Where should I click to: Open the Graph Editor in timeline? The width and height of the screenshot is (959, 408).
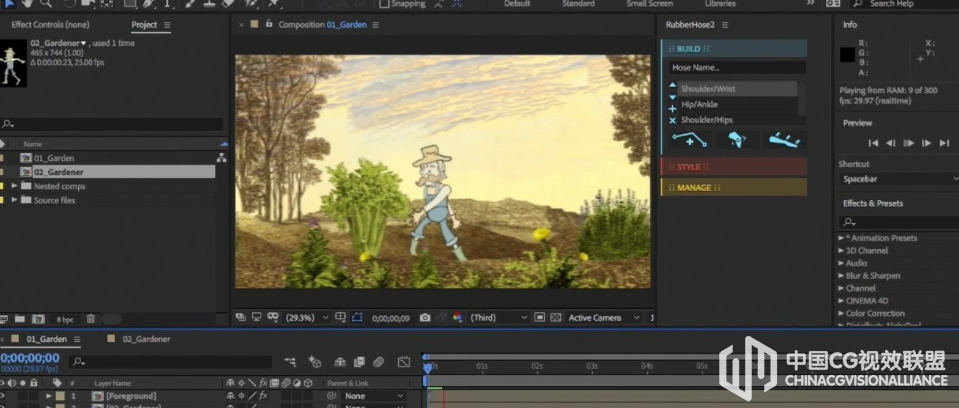point(404,362)
